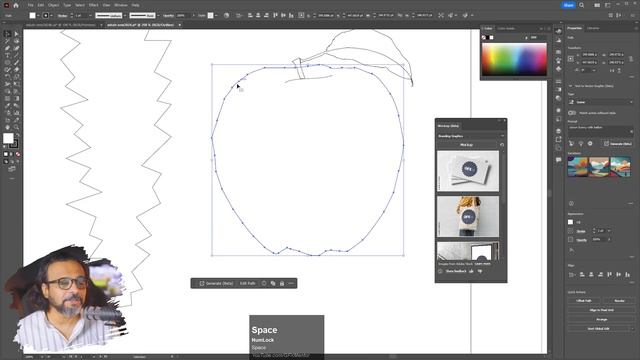Click the color spectrum in Color panel

[514, 60]
